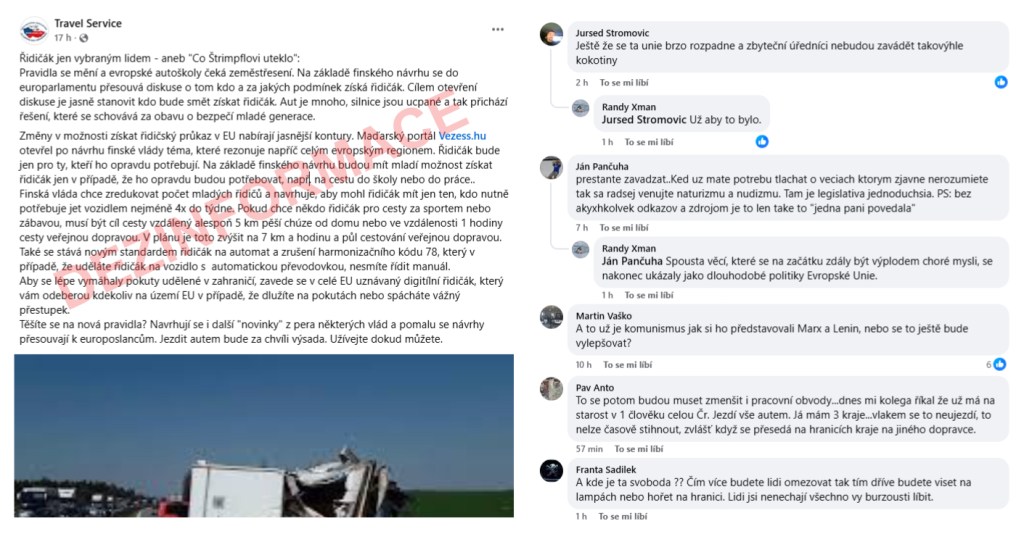Viewport: 1024px width, 542px height.
Task: Click the 10 h timestamp on Martin Vaško's comment
Action: (583, 364)
